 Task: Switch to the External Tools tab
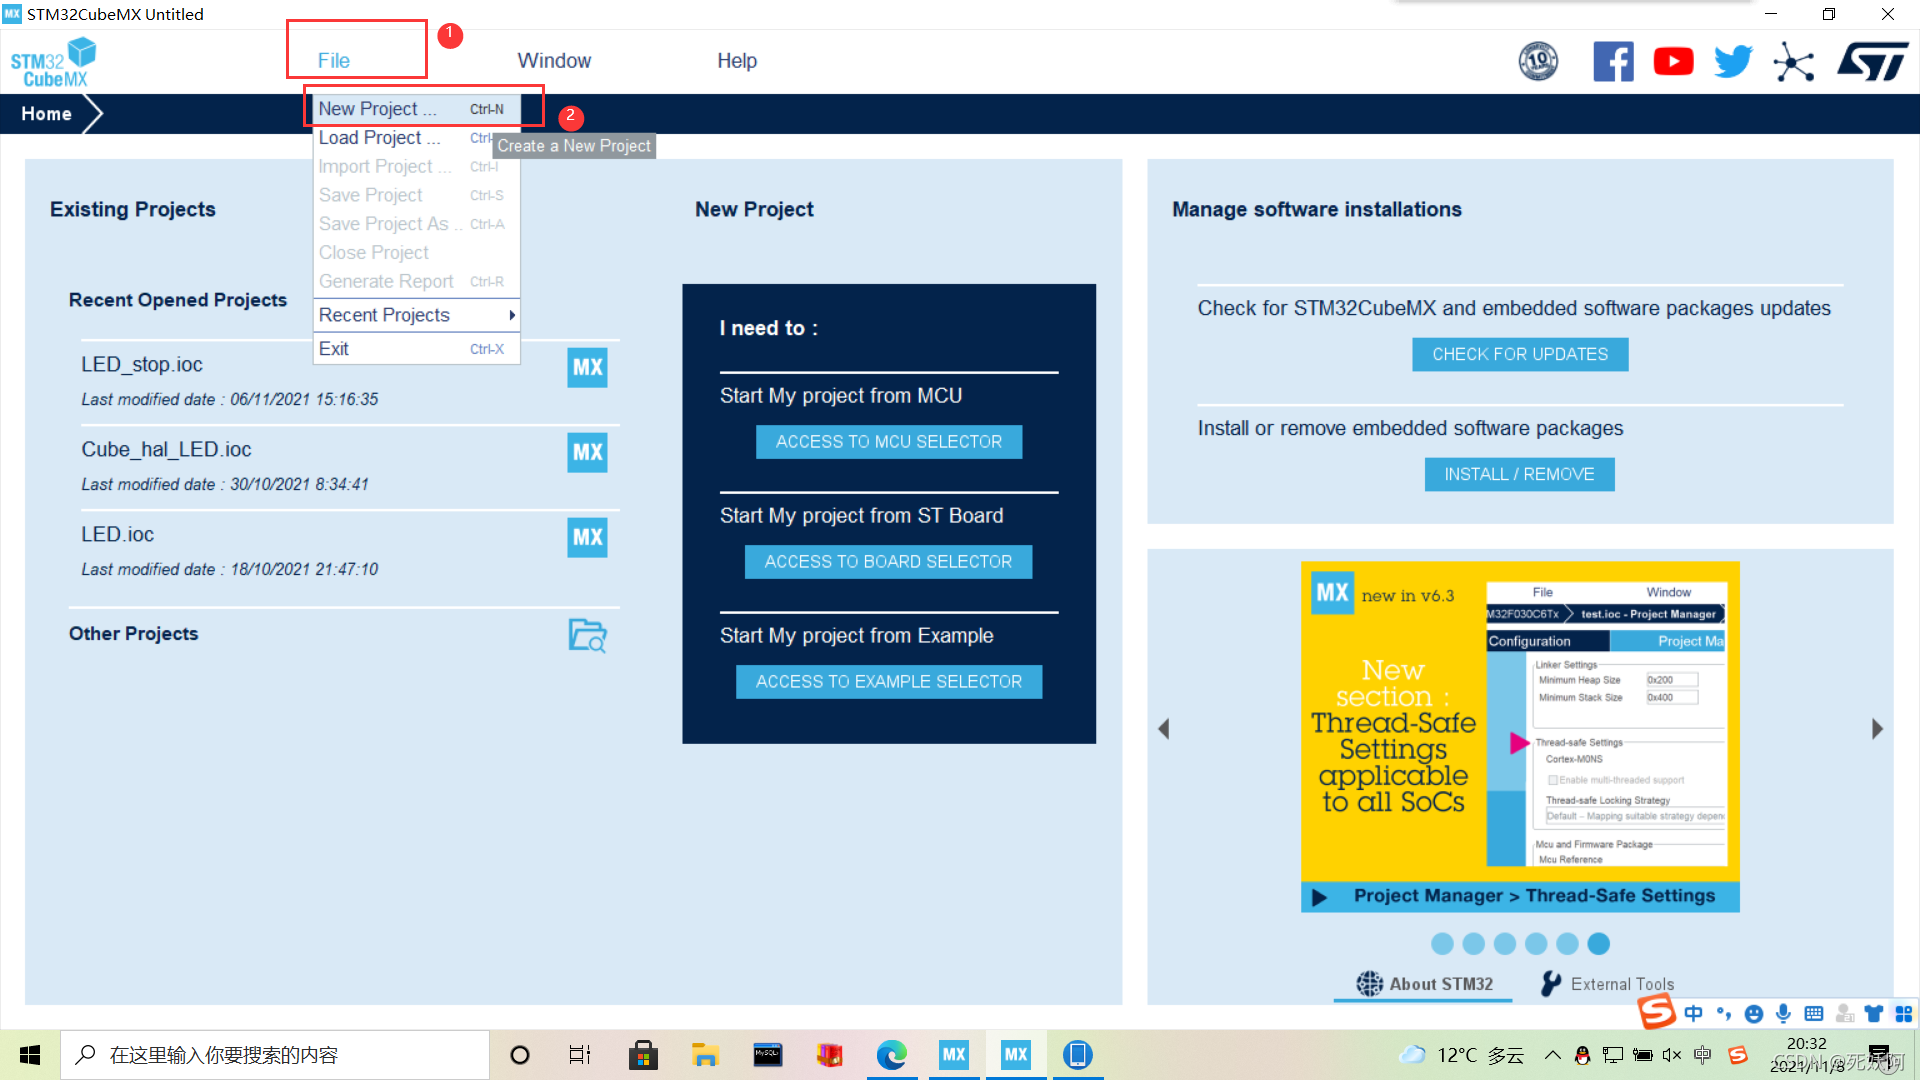pos(1608,984)
